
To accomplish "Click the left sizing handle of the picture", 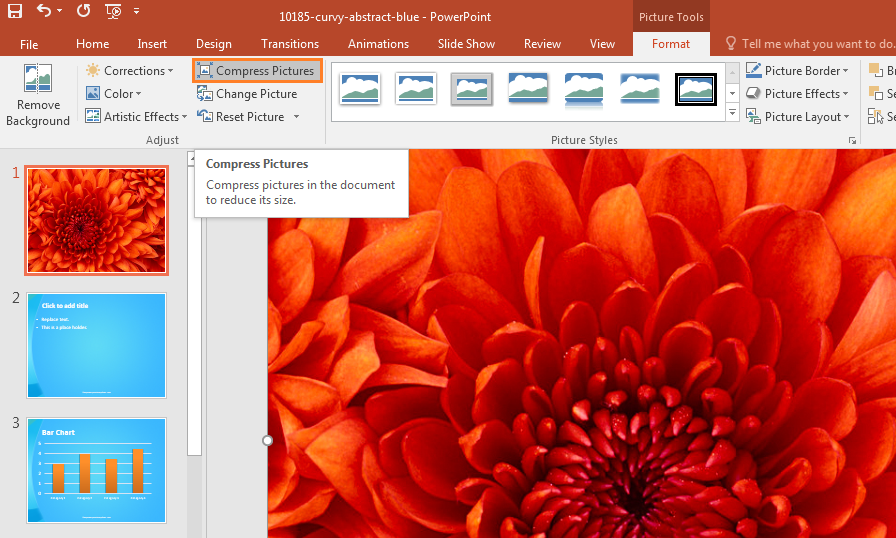I will click(x=267, y=440).
